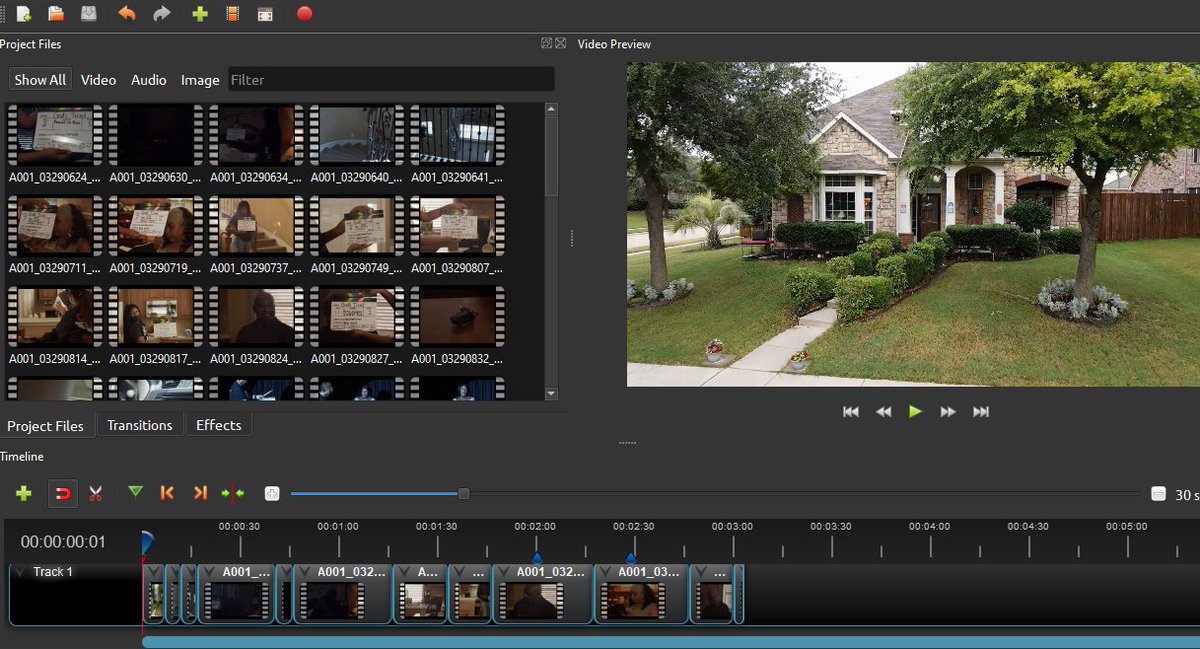The image size is (1200, 649).
Task: Click the blue playhead on the ruler
Action: (x=147, y=541)
